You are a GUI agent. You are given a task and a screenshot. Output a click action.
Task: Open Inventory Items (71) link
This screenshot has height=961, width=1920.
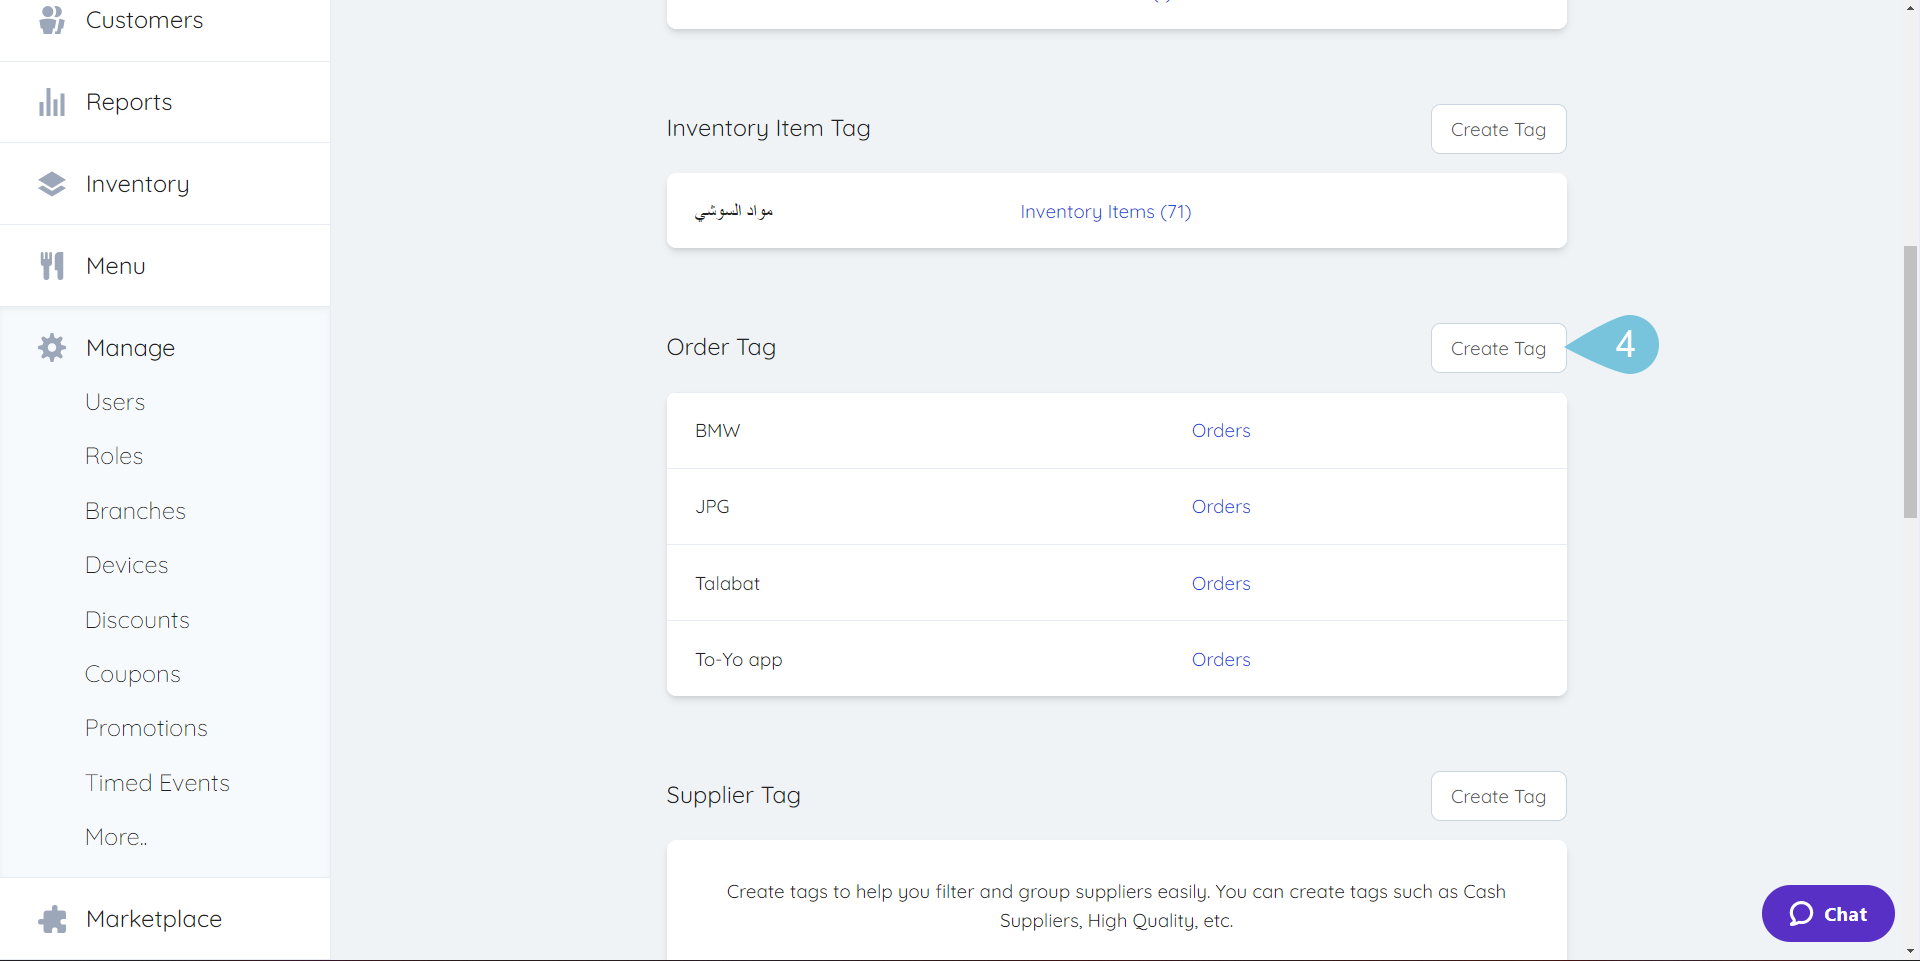pos(1105,211)
